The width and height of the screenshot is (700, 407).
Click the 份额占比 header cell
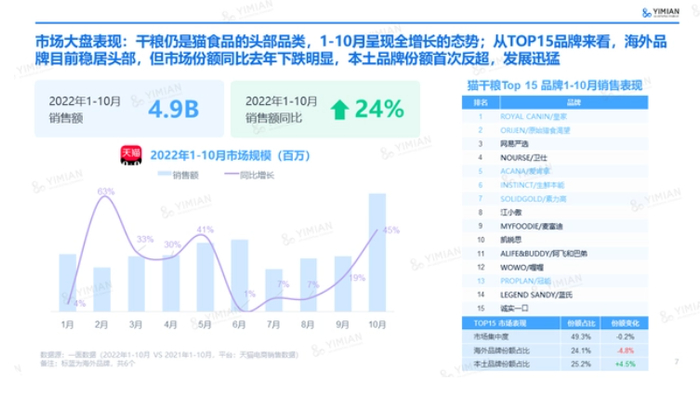(x=580, y=323)
